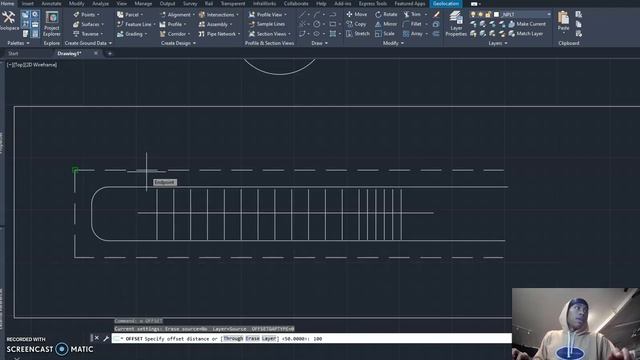
Task: Switch to the Survey ribbon tab
Action: [190, 4]
